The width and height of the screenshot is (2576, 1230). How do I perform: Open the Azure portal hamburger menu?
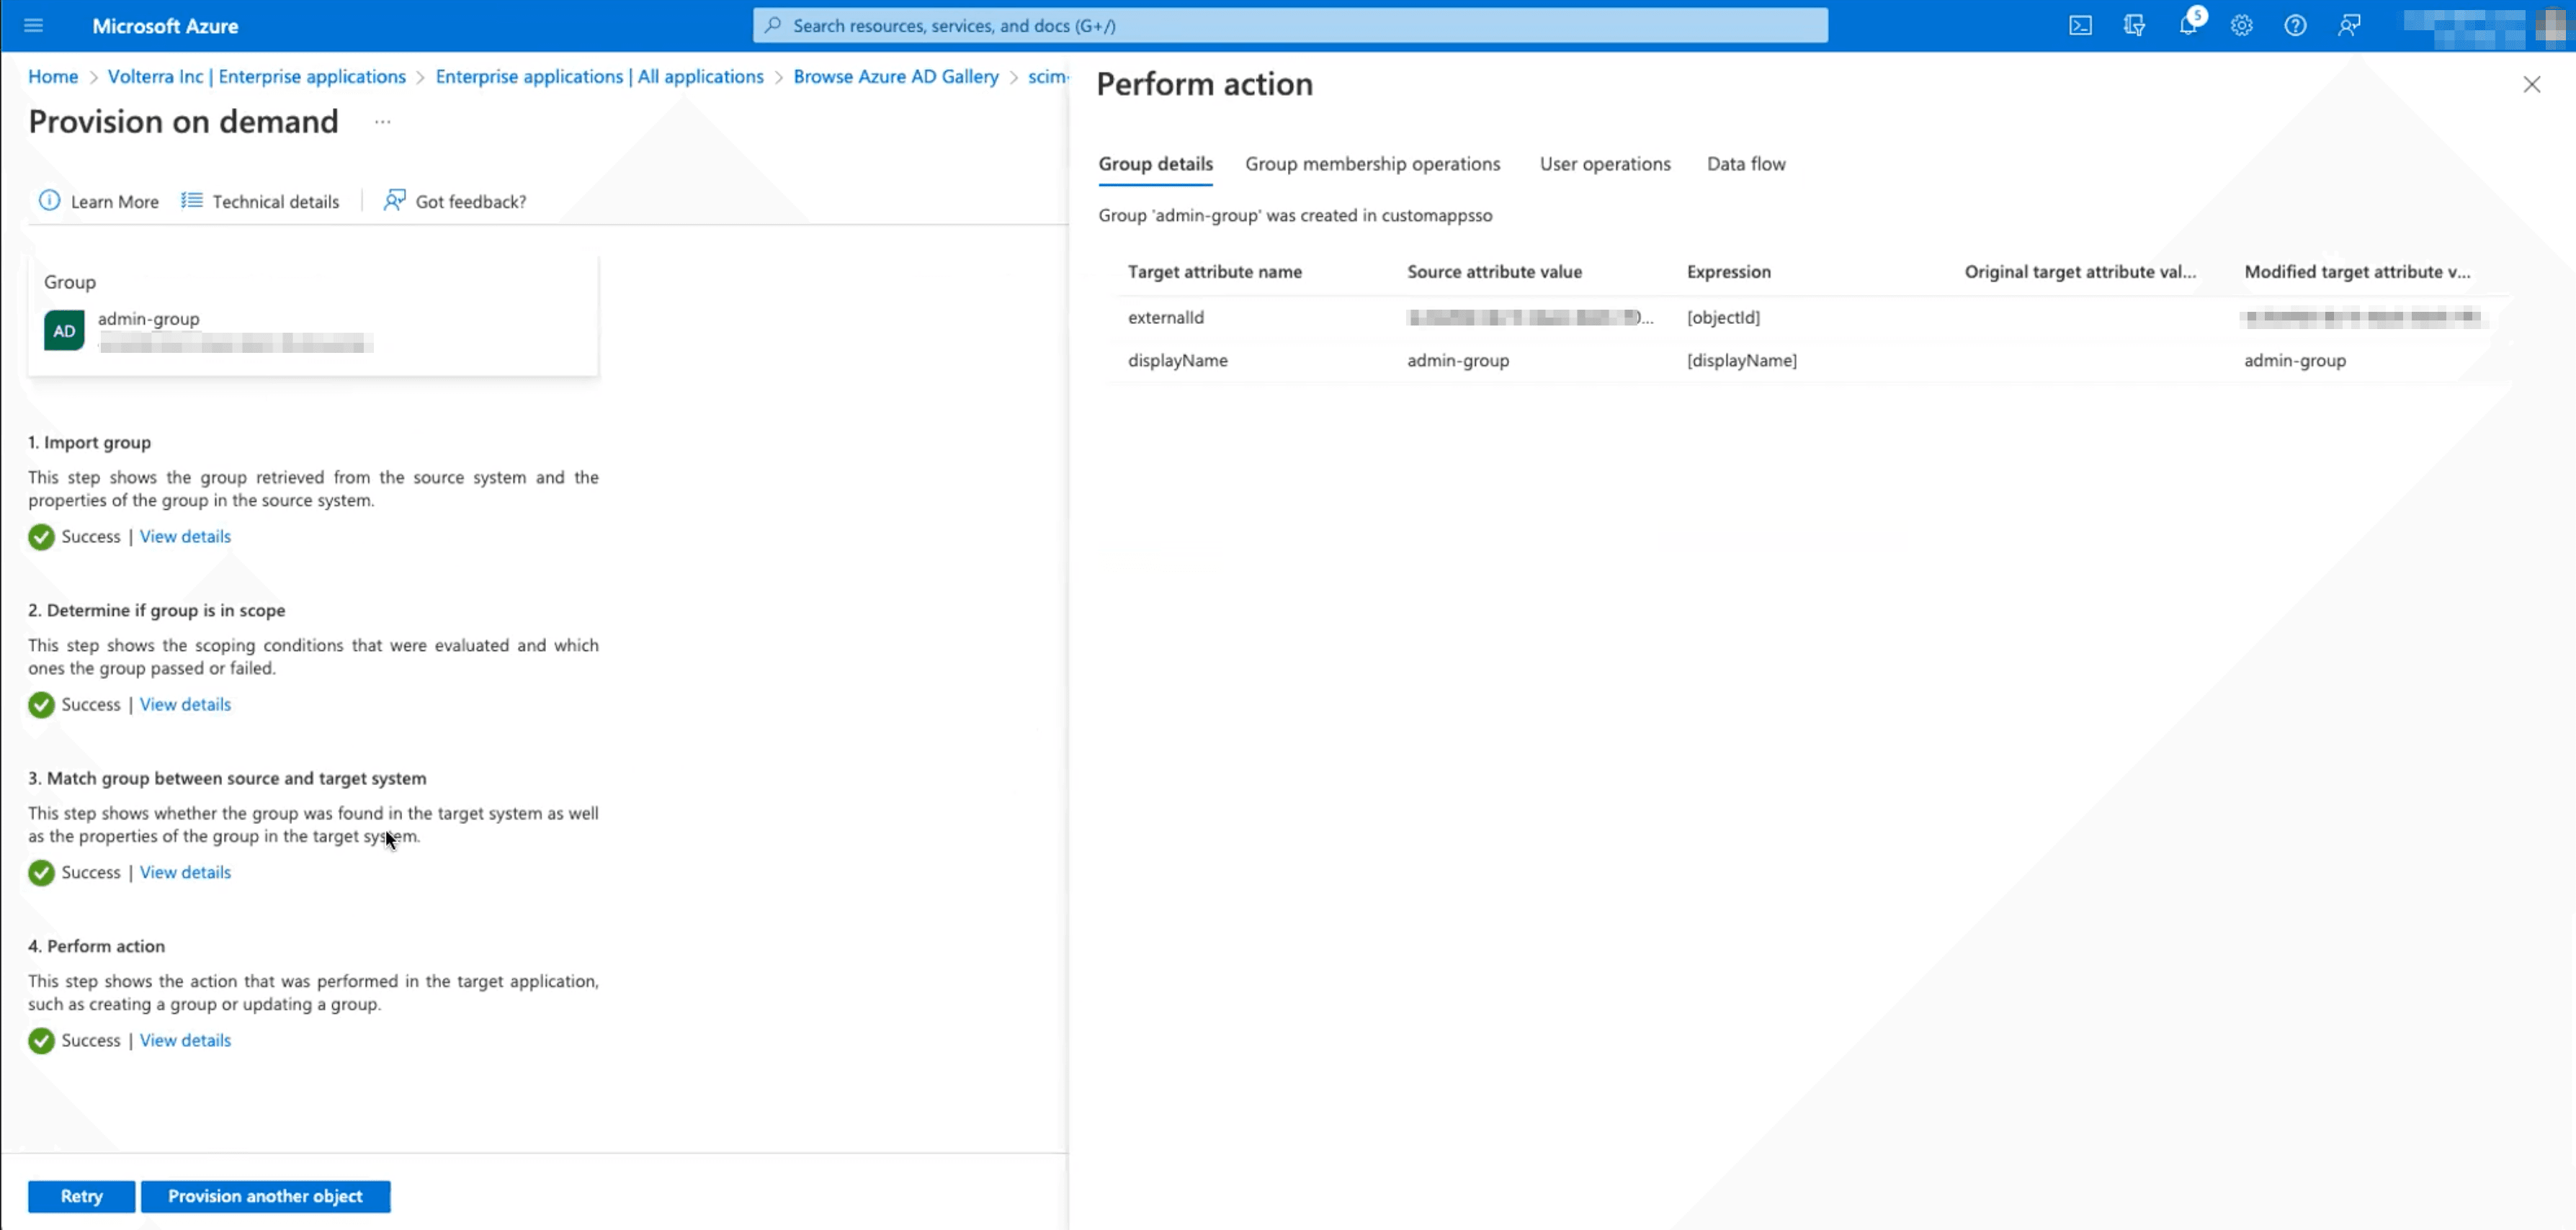33,26
